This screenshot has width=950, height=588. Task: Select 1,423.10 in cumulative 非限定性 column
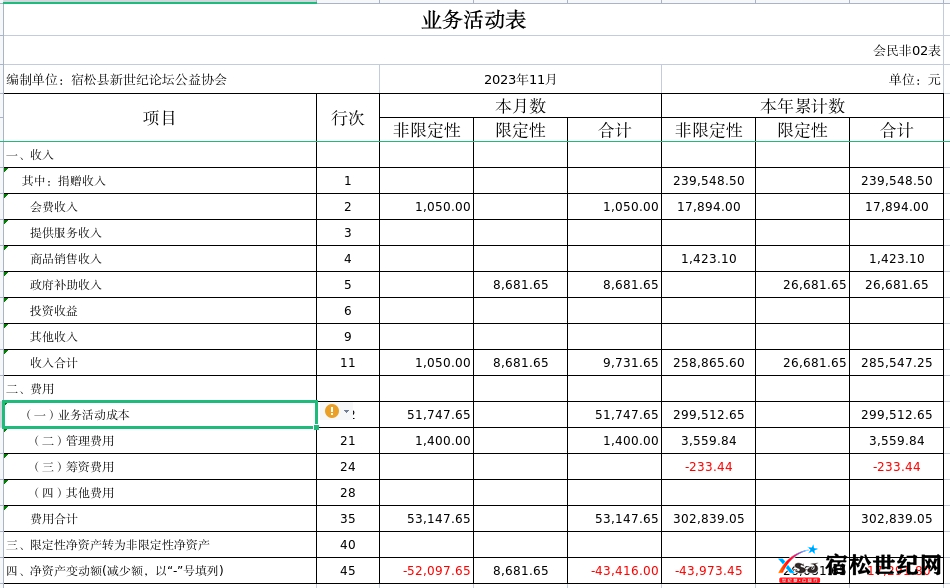click(x=708, y=259)
